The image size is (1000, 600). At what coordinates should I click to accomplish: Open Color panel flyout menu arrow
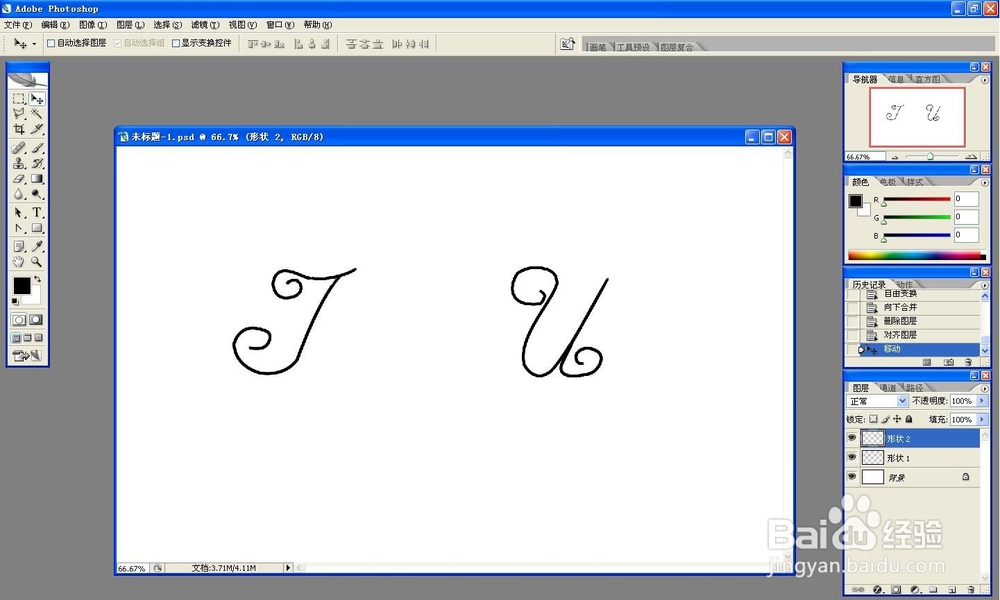click(x=984, y=183)
